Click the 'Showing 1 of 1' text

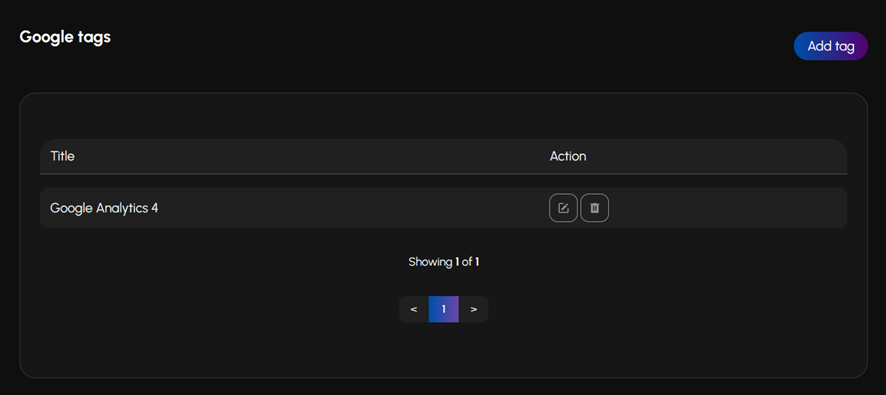click(x=444, y=262)
